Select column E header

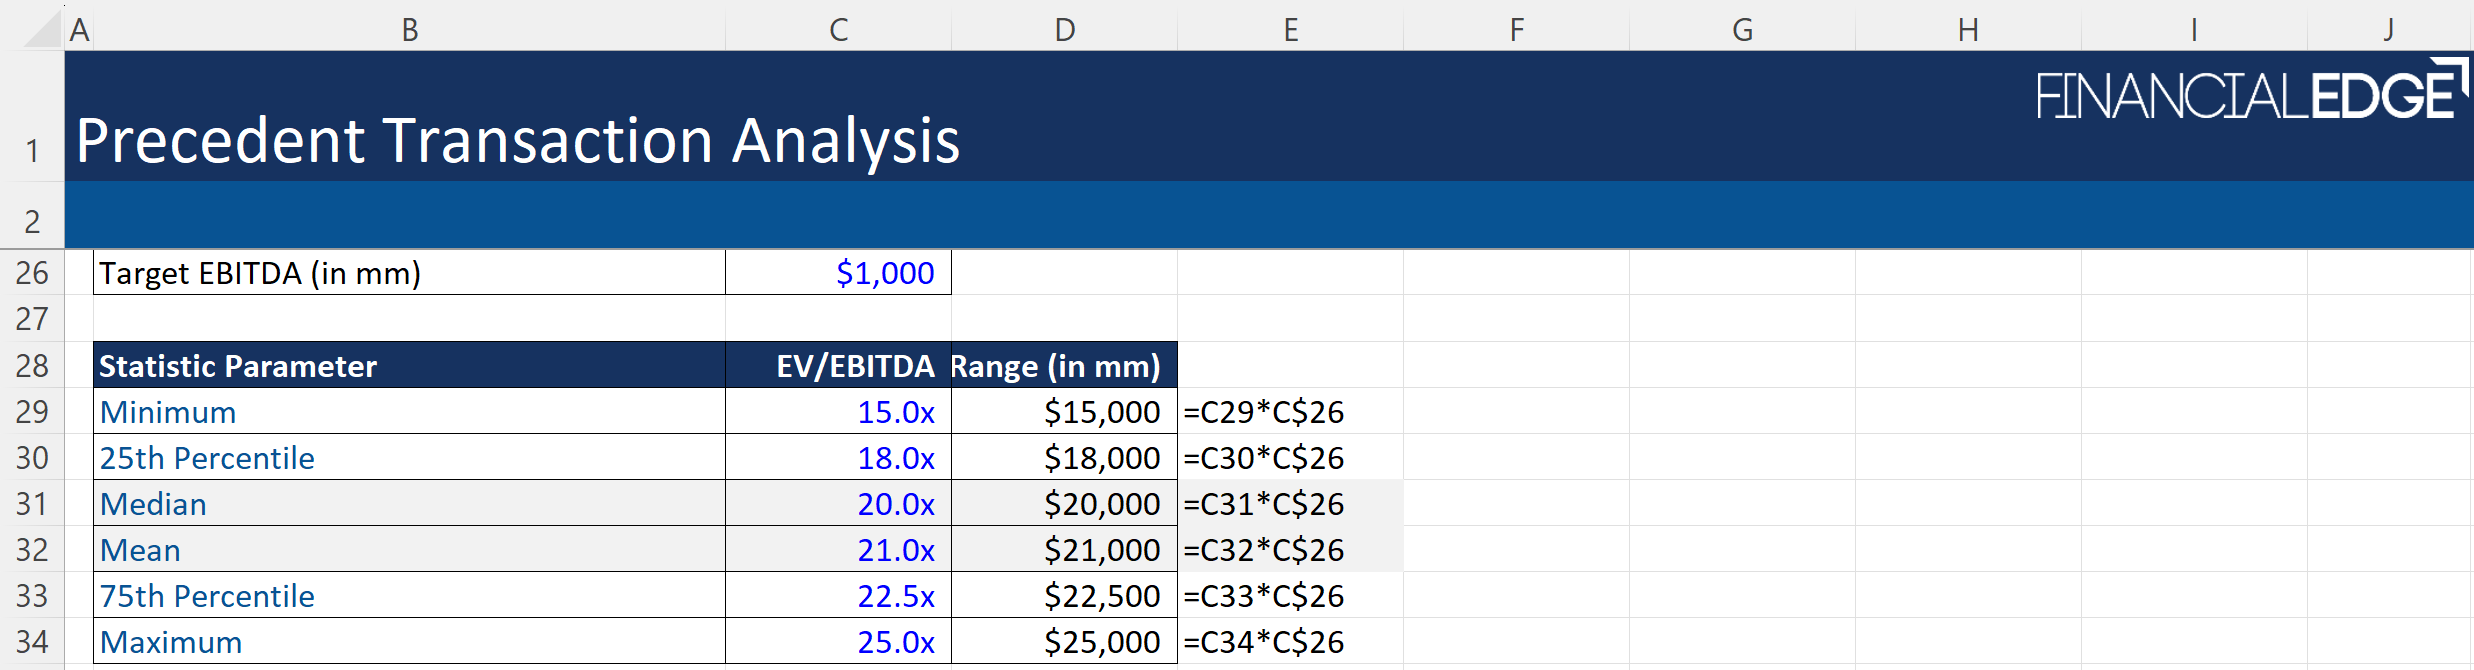(x=1290, y=29)
